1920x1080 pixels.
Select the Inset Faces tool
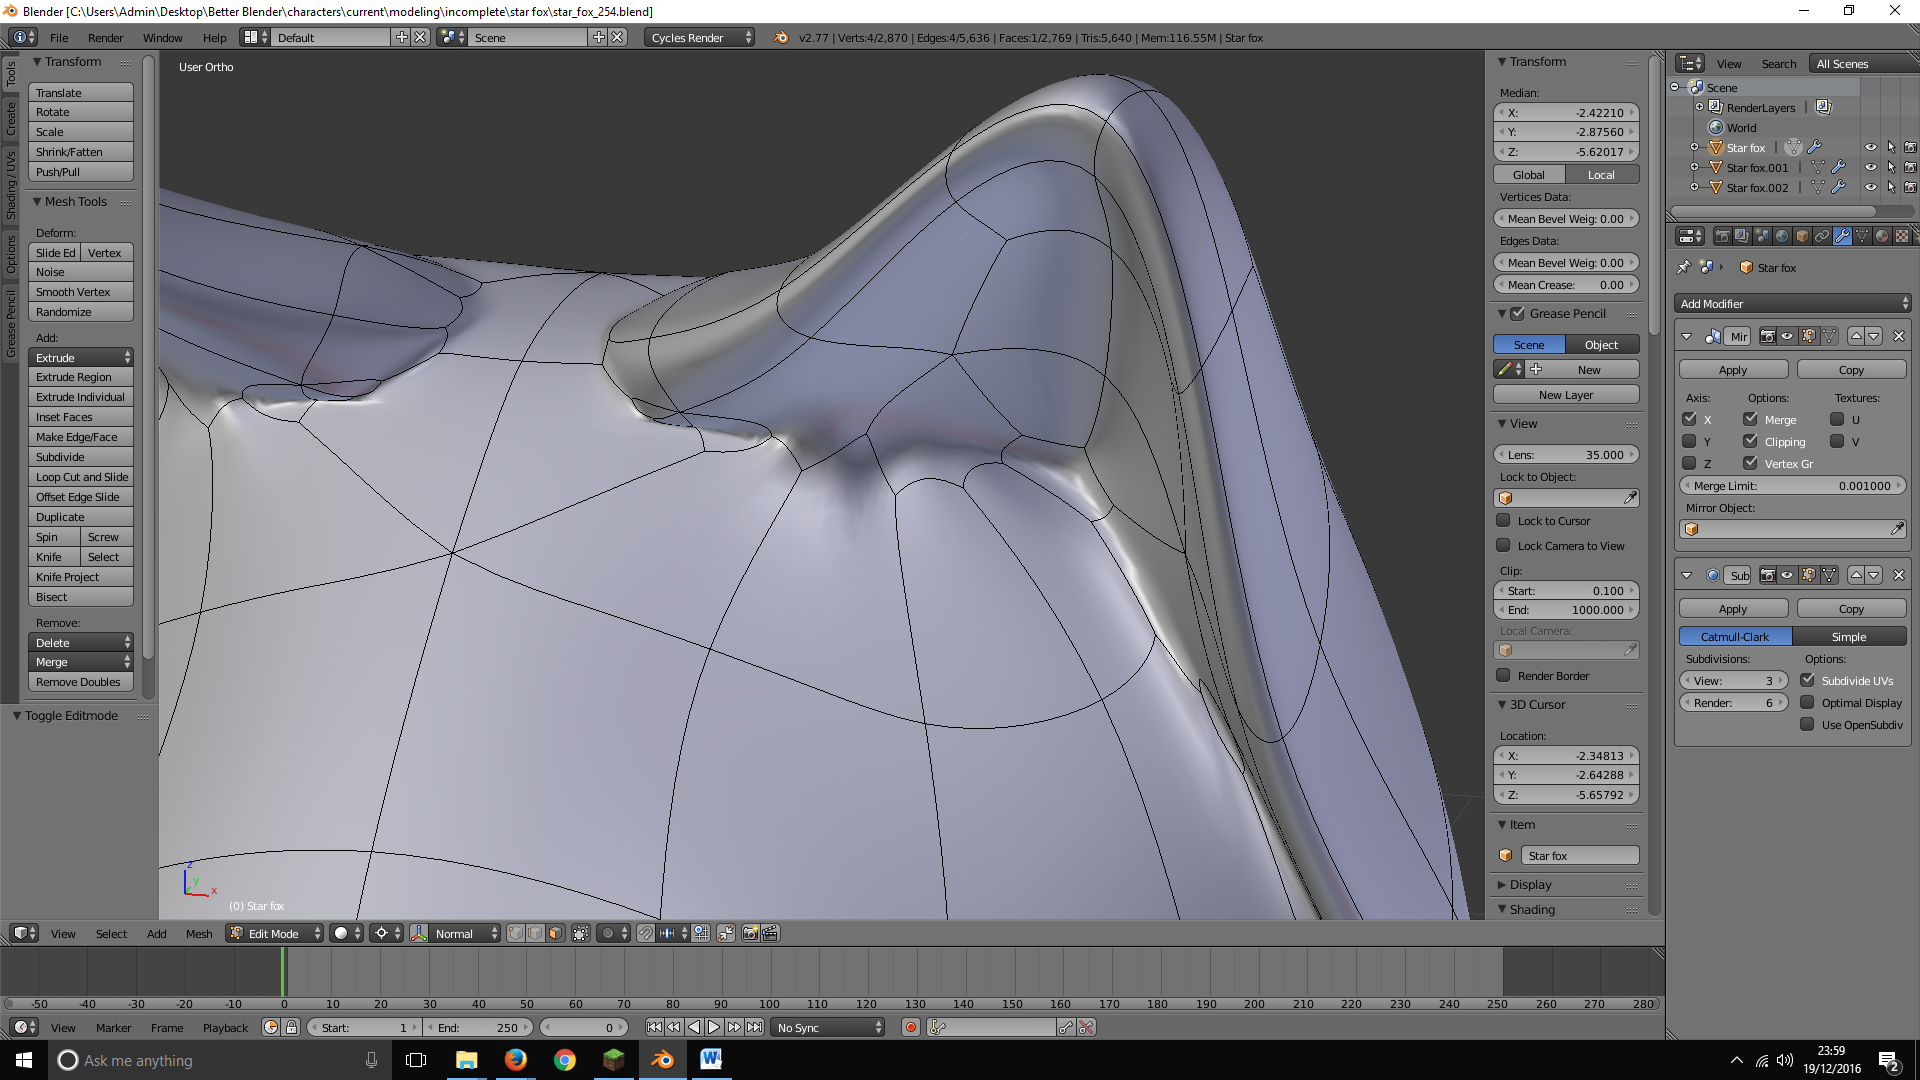(63, 417)
